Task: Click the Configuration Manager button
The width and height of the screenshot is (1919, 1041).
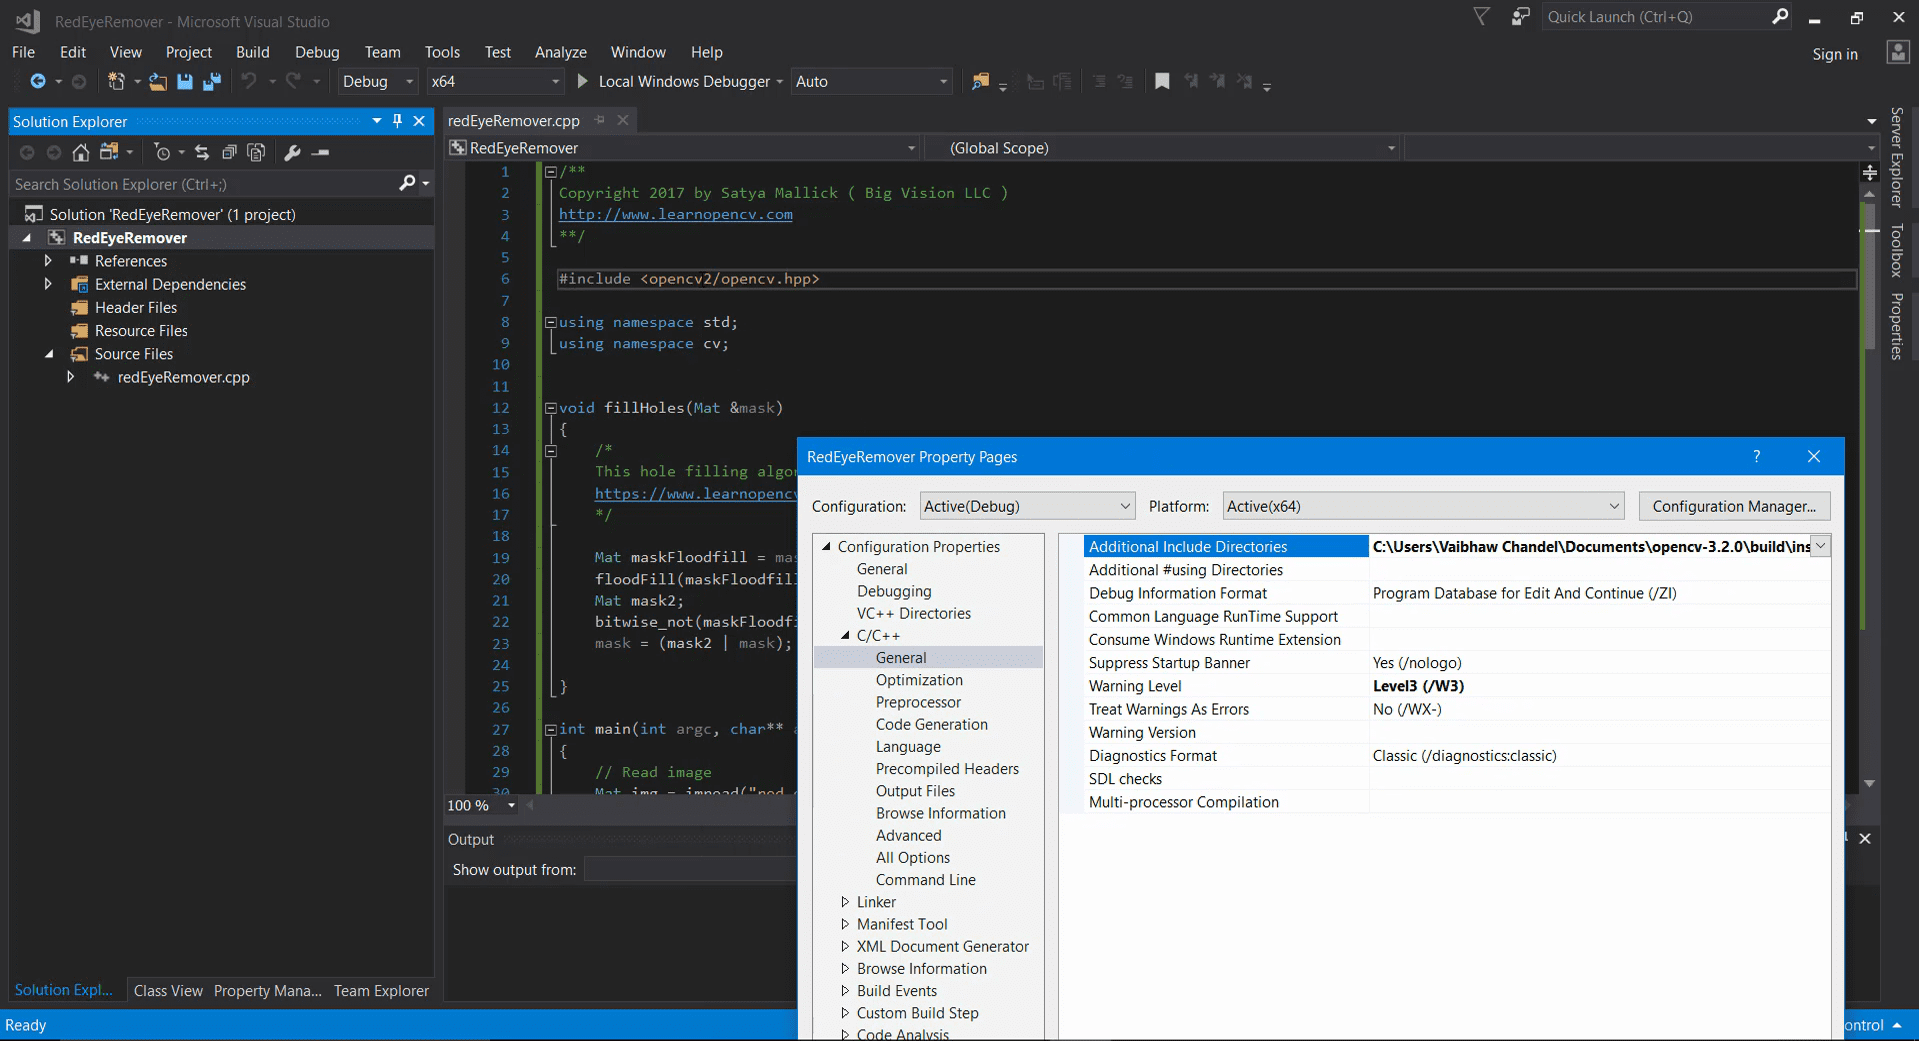Action: tap(1734, 506)
